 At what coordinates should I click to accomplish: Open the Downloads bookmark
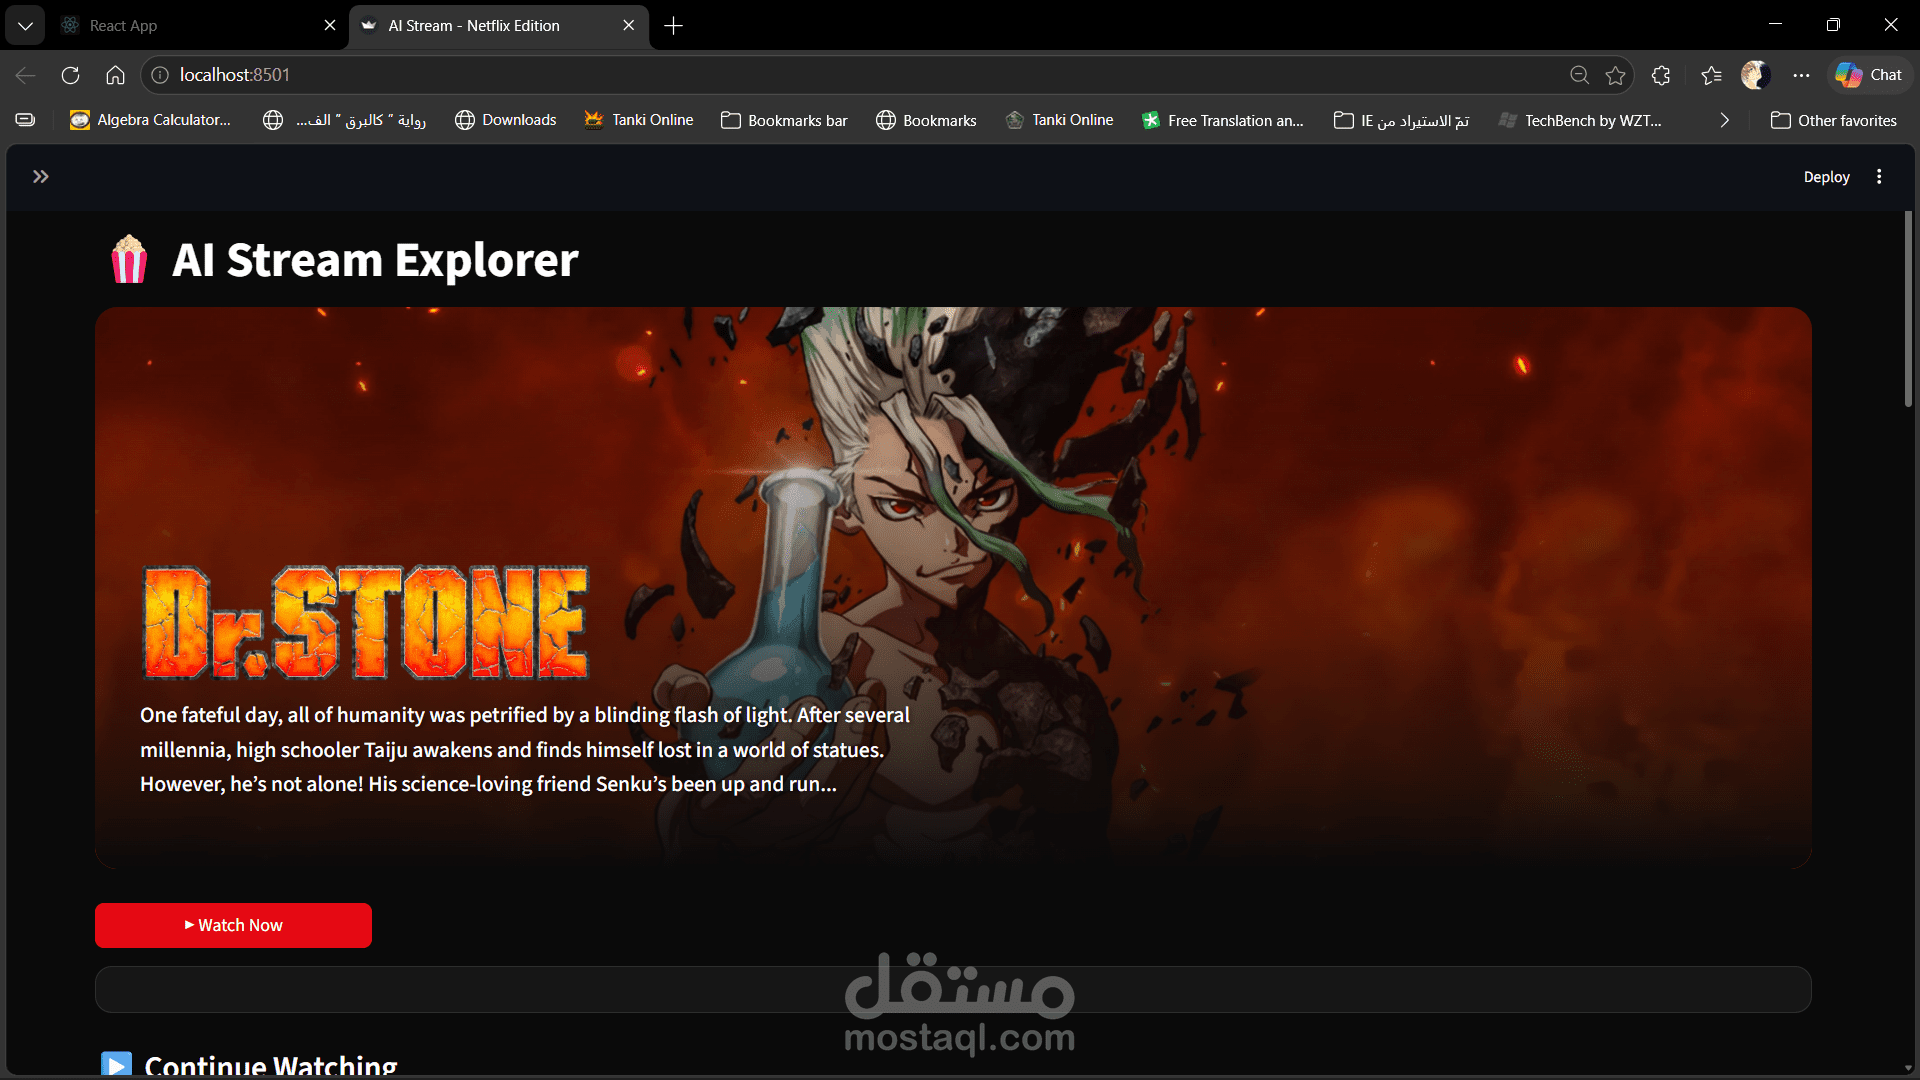pyautogui.click(x=506, y=120)
